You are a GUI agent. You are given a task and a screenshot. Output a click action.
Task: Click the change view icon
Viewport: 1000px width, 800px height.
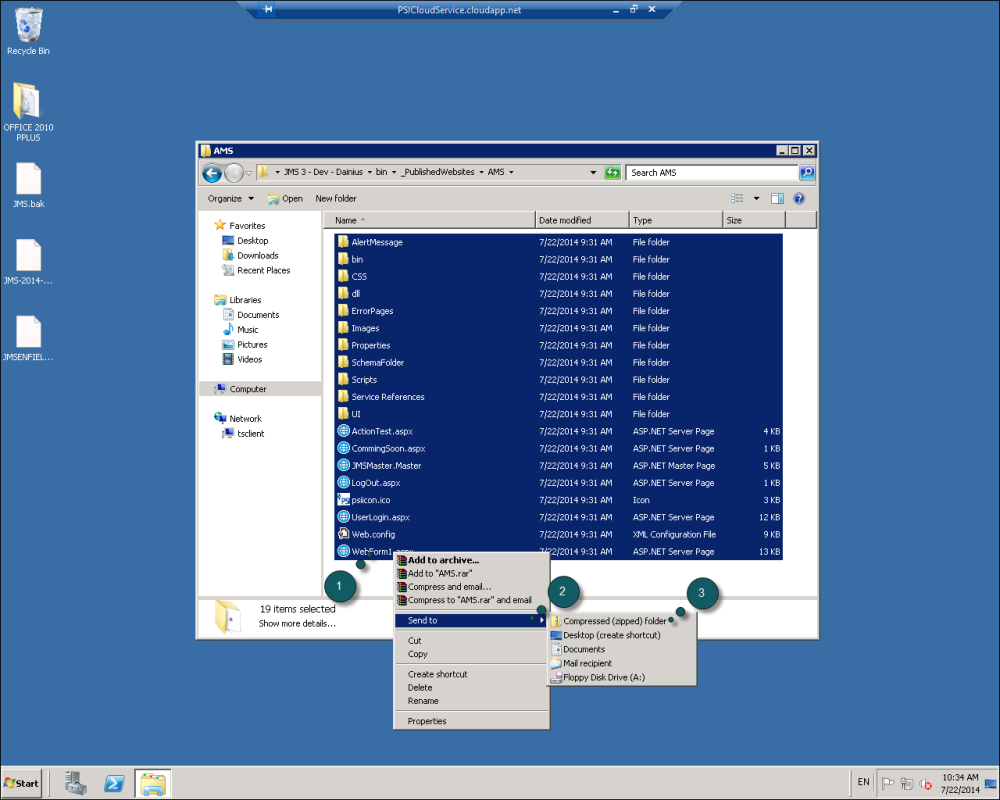point(737,198)
